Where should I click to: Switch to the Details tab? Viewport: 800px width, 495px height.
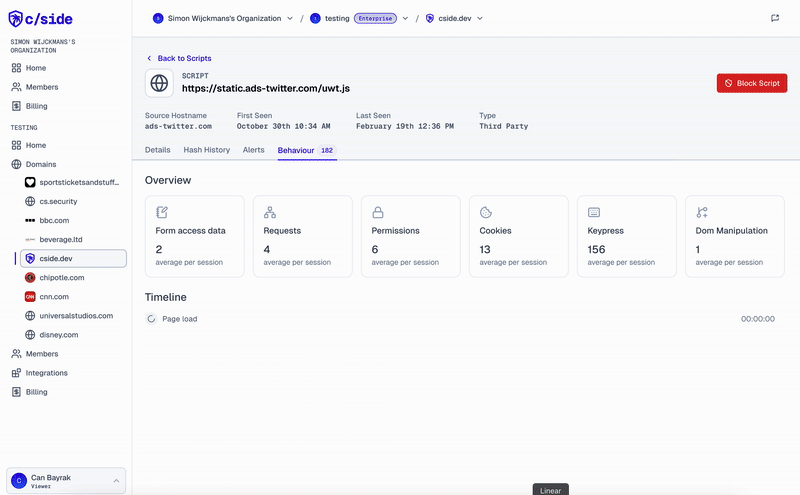(x=158, y=150)
